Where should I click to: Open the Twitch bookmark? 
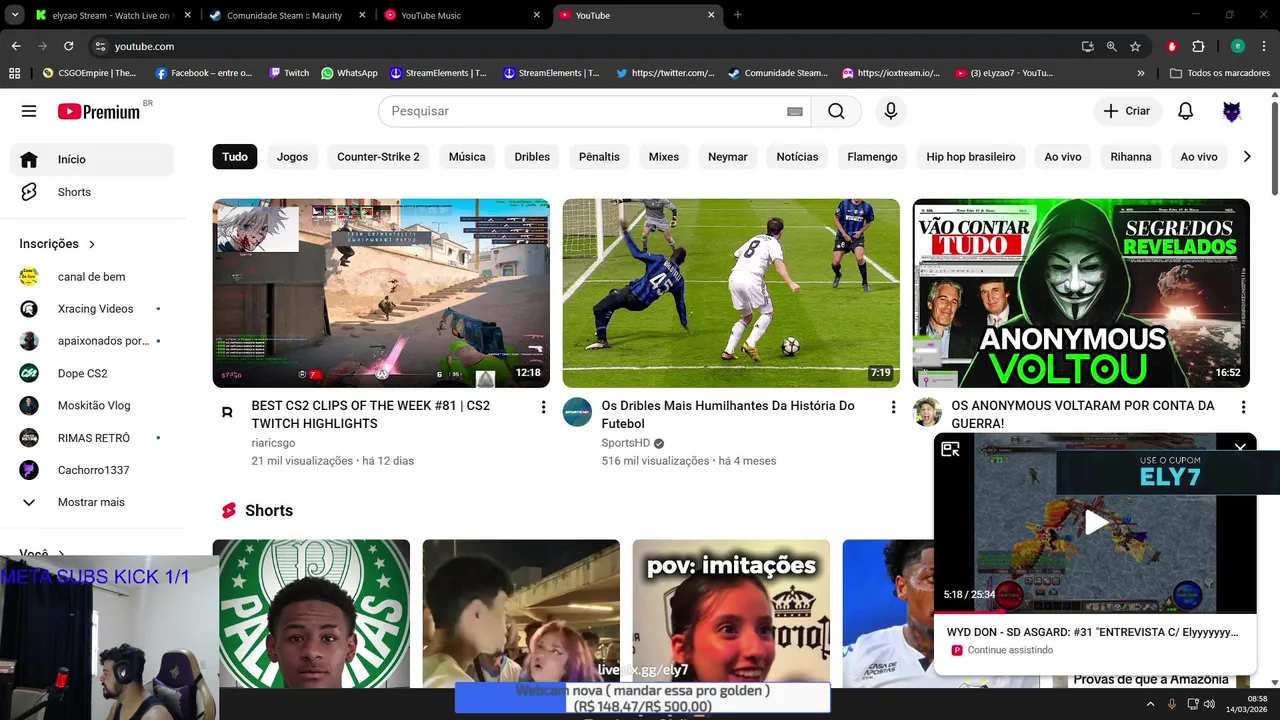[x=289, y=73]
